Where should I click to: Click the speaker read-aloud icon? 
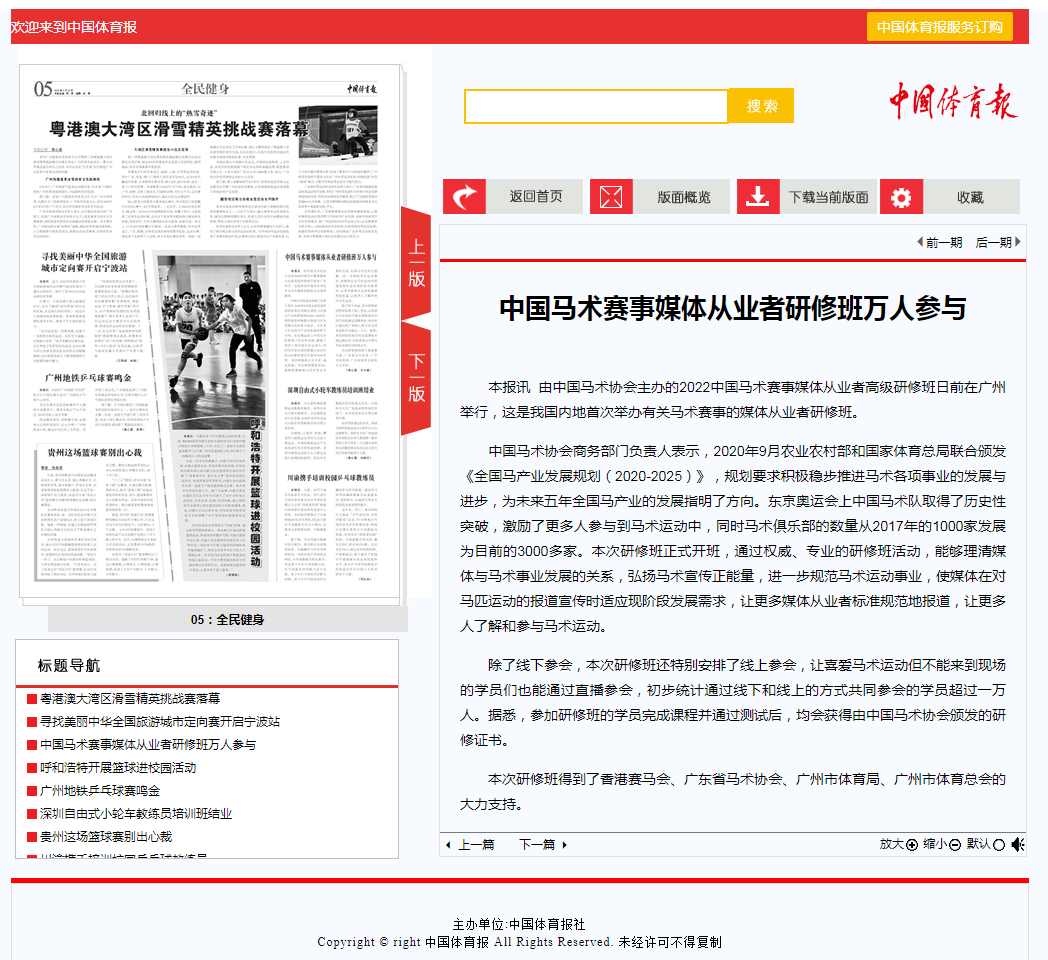1017,845
